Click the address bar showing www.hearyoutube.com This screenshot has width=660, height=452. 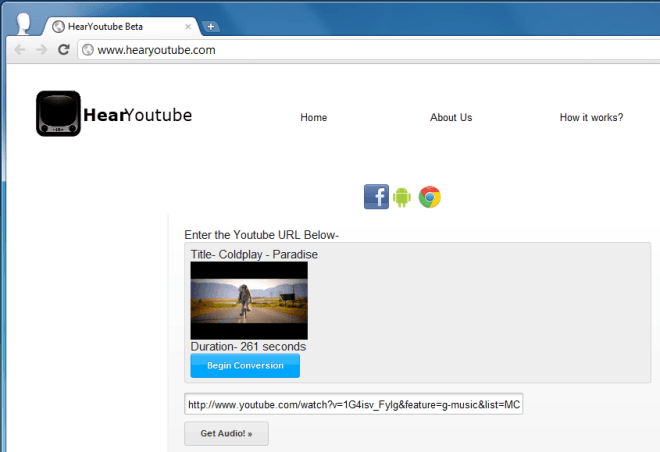pos(370,50)
